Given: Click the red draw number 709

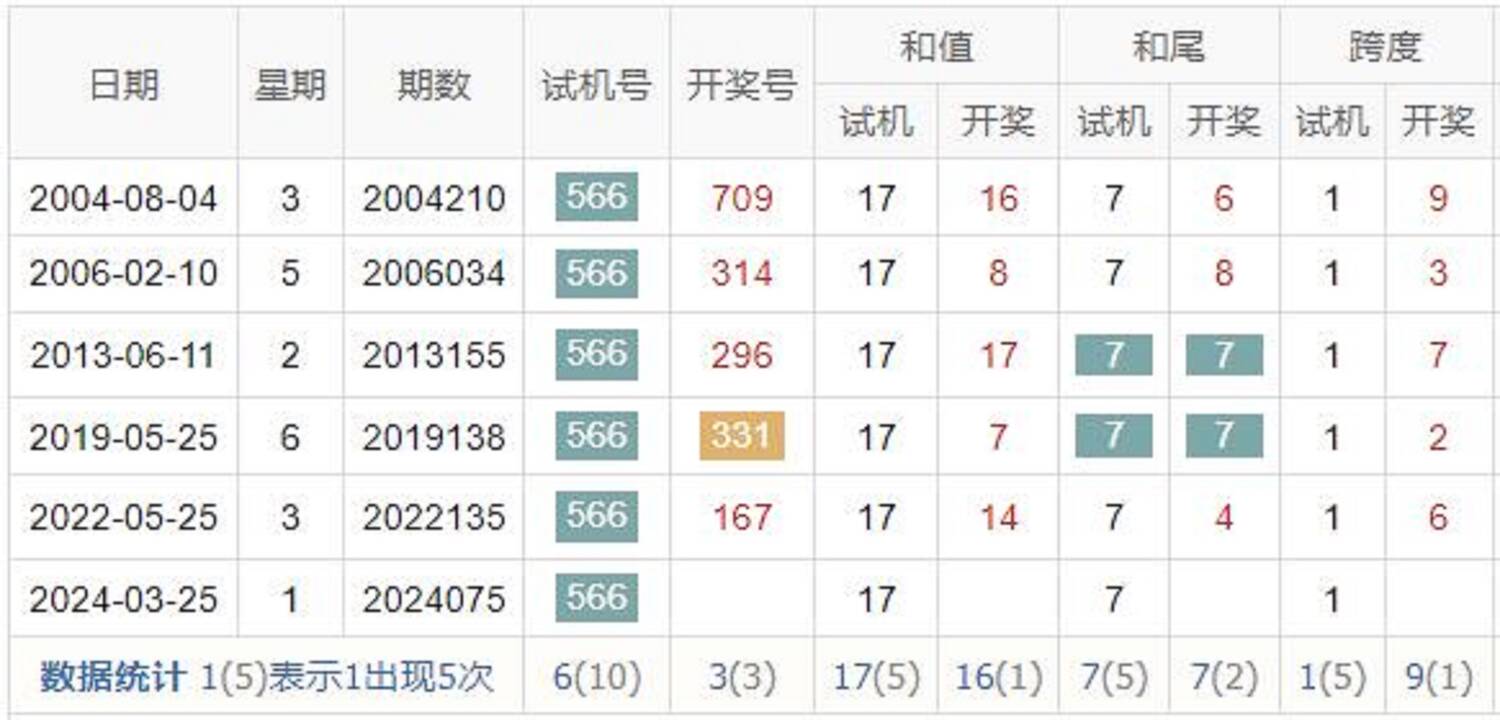Looking at the screenshot, I should coord(741,198).
